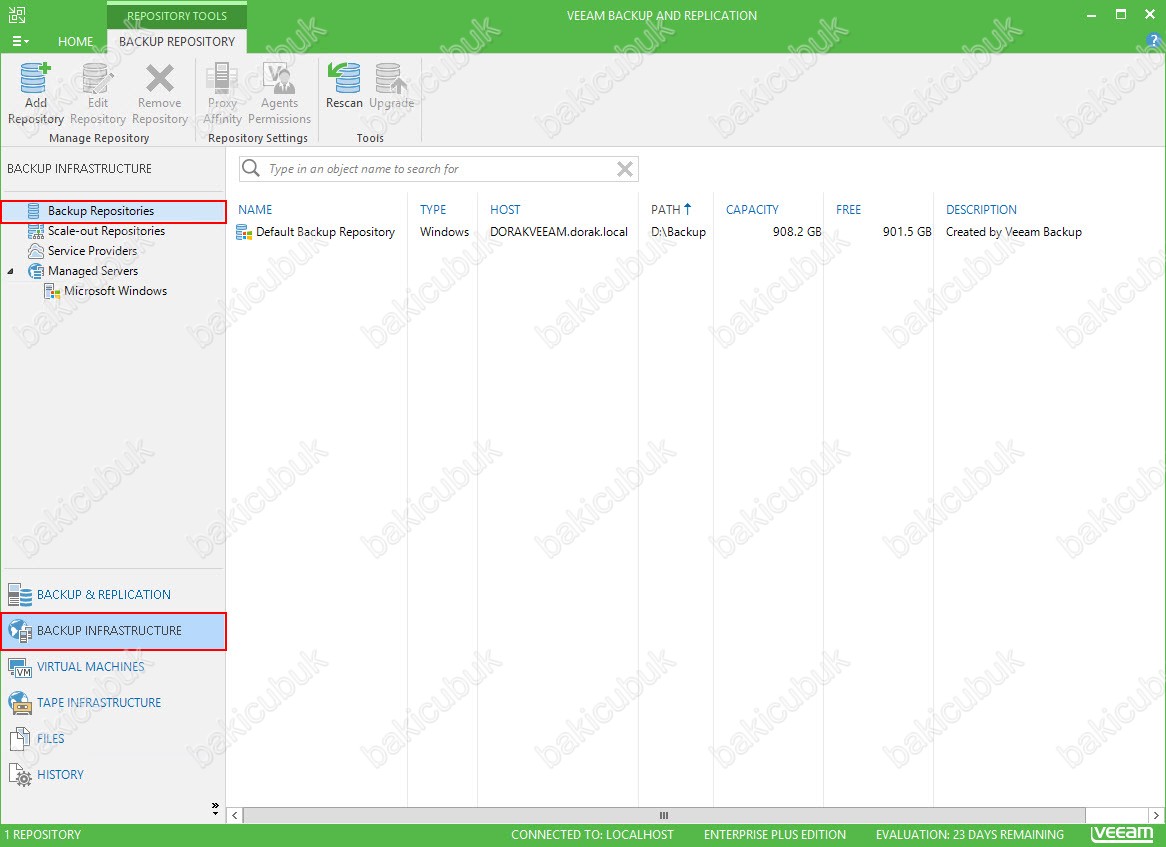Sort the list by CAPACITY column

click(x=752, y=210)
